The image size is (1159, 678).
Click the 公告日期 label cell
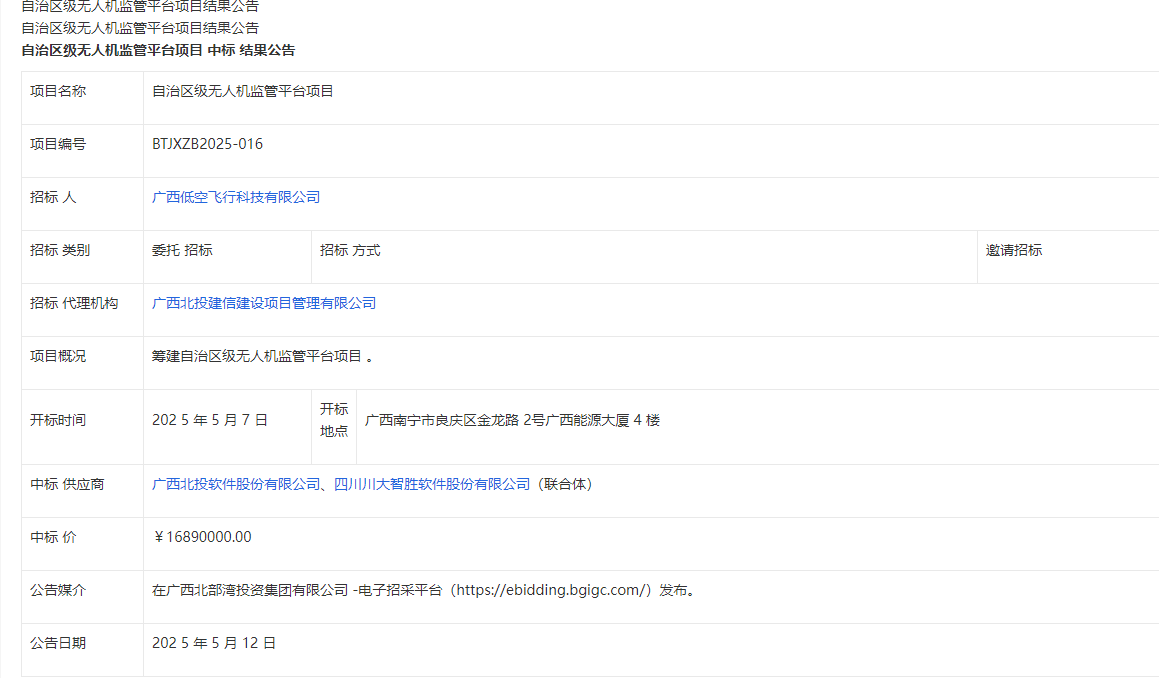82,650
